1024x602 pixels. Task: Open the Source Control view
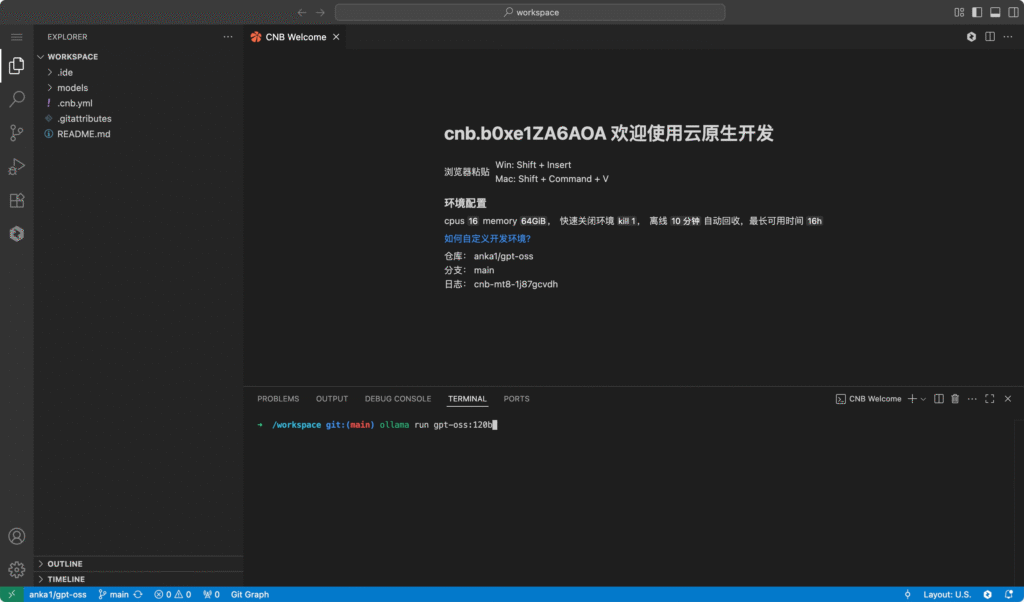tap(17, 133)
